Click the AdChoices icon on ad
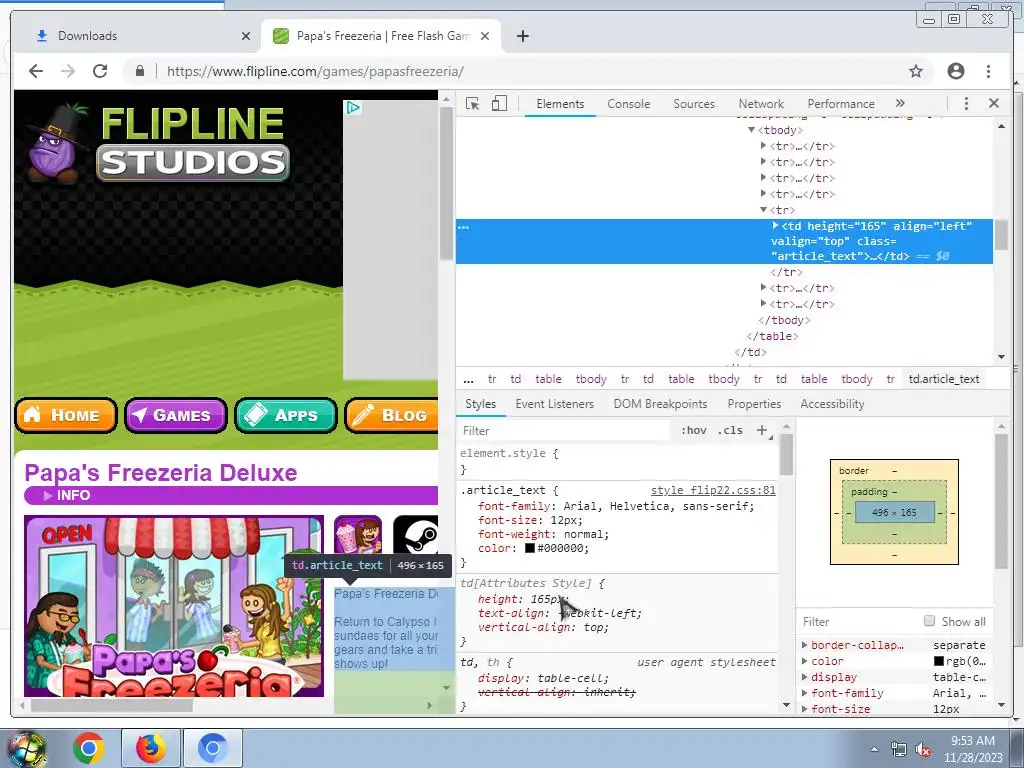The width and height of the screenshot is (1024, 768). [x=353, y=108]
